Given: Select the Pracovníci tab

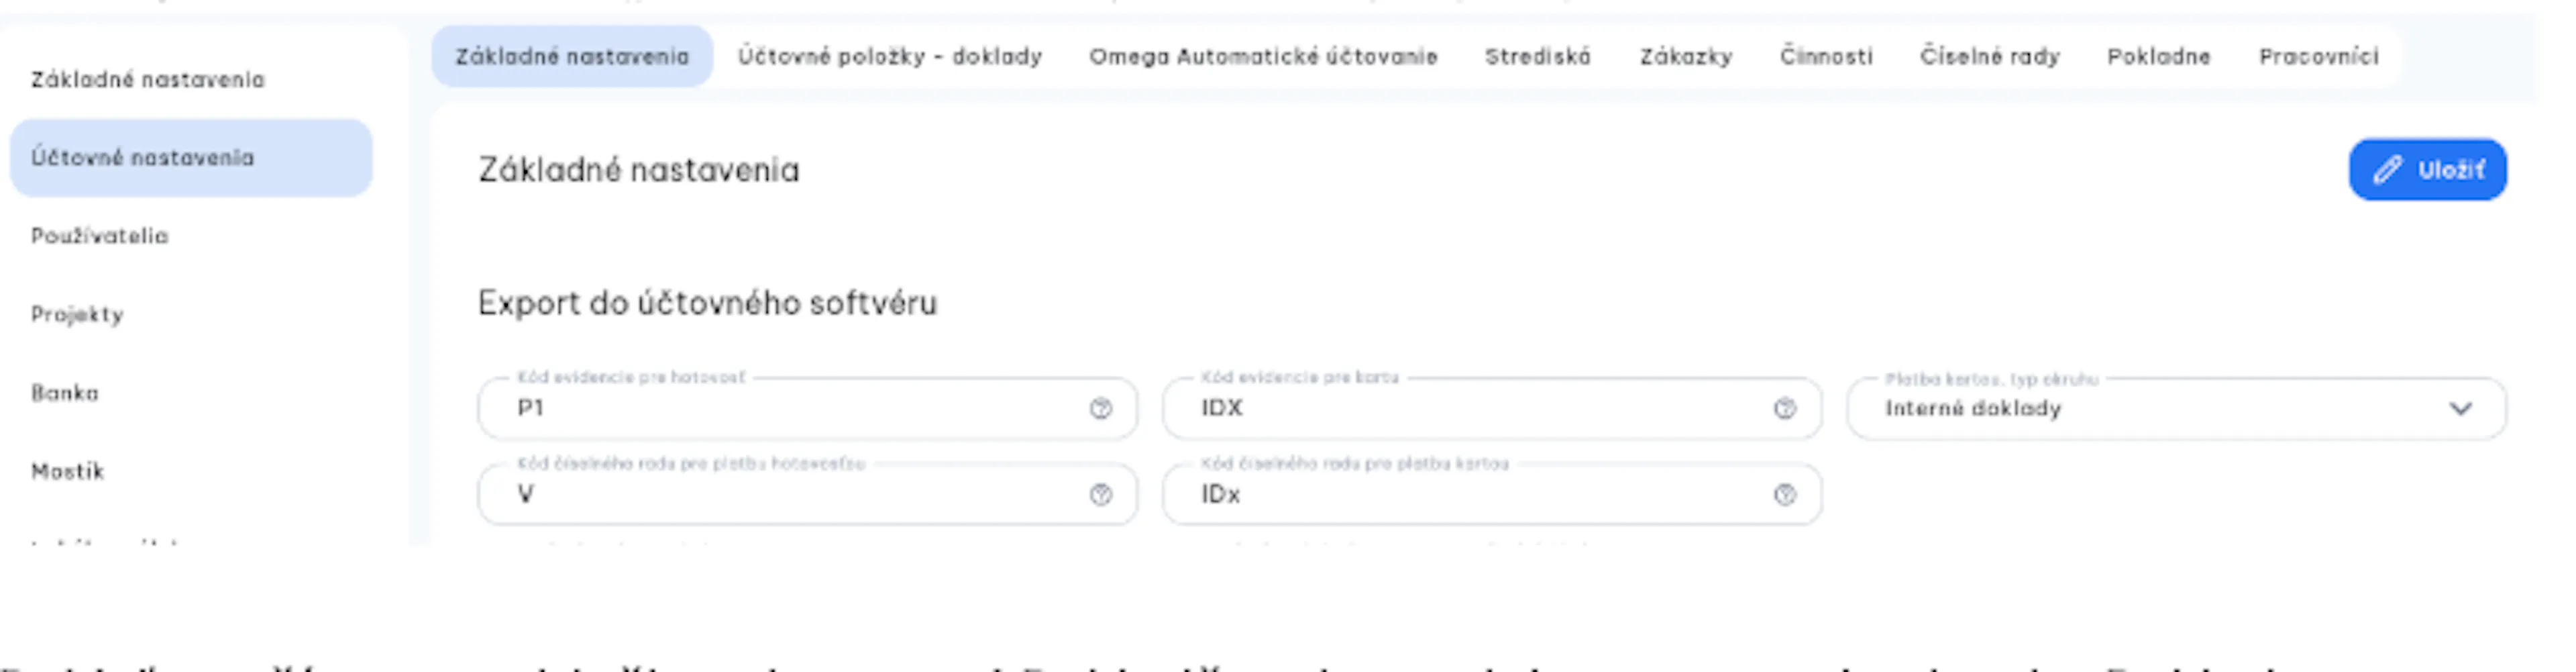Looking at the screenshot, I should tap(2319, 56).
